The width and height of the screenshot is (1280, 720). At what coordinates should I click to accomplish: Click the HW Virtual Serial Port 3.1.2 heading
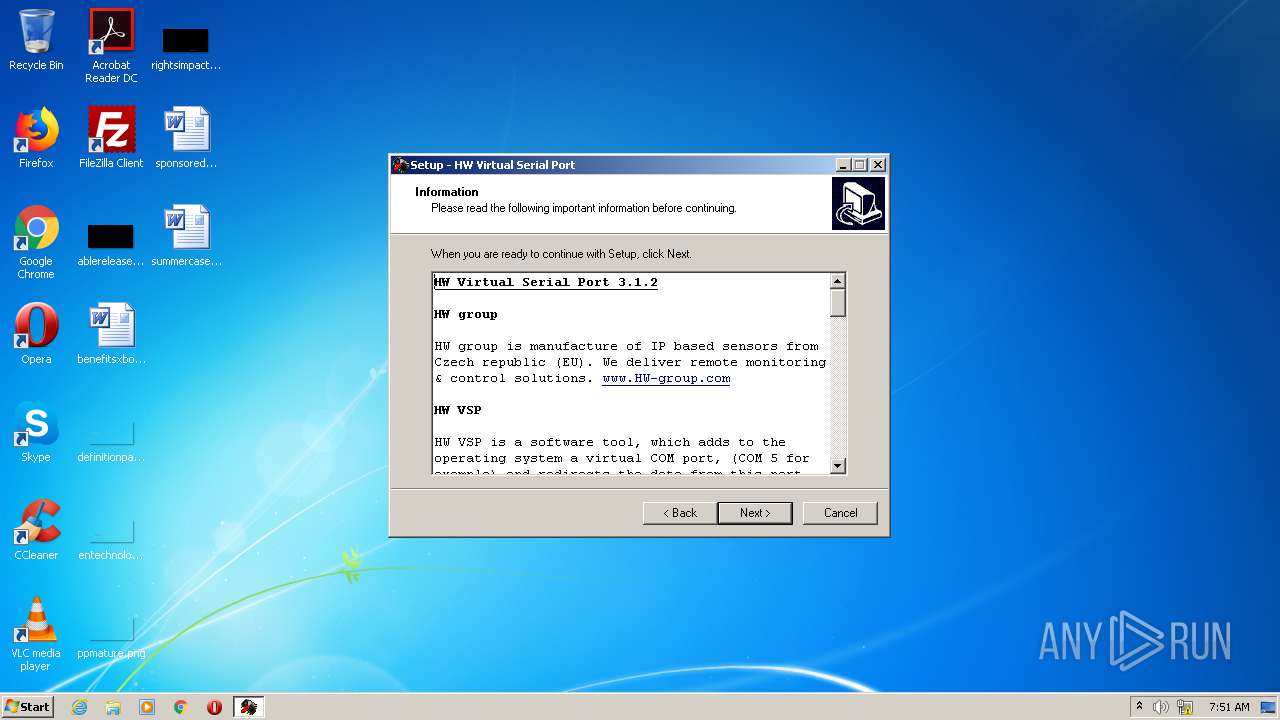click(546, 283)
